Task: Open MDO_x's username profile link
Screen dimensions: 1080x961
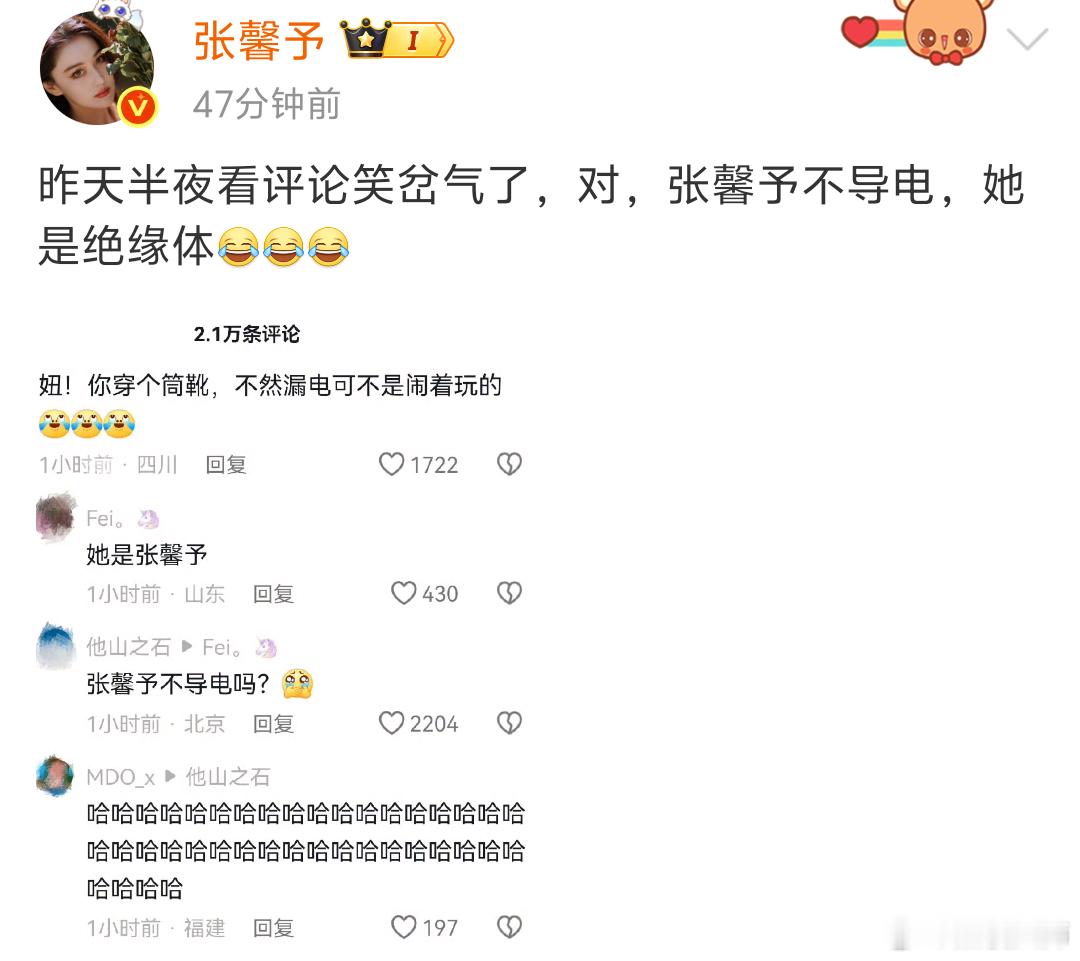Action: pos(121,777)
